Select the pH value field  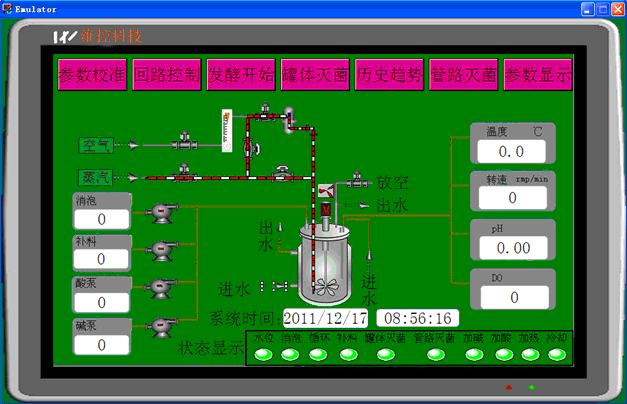point(514,248)
